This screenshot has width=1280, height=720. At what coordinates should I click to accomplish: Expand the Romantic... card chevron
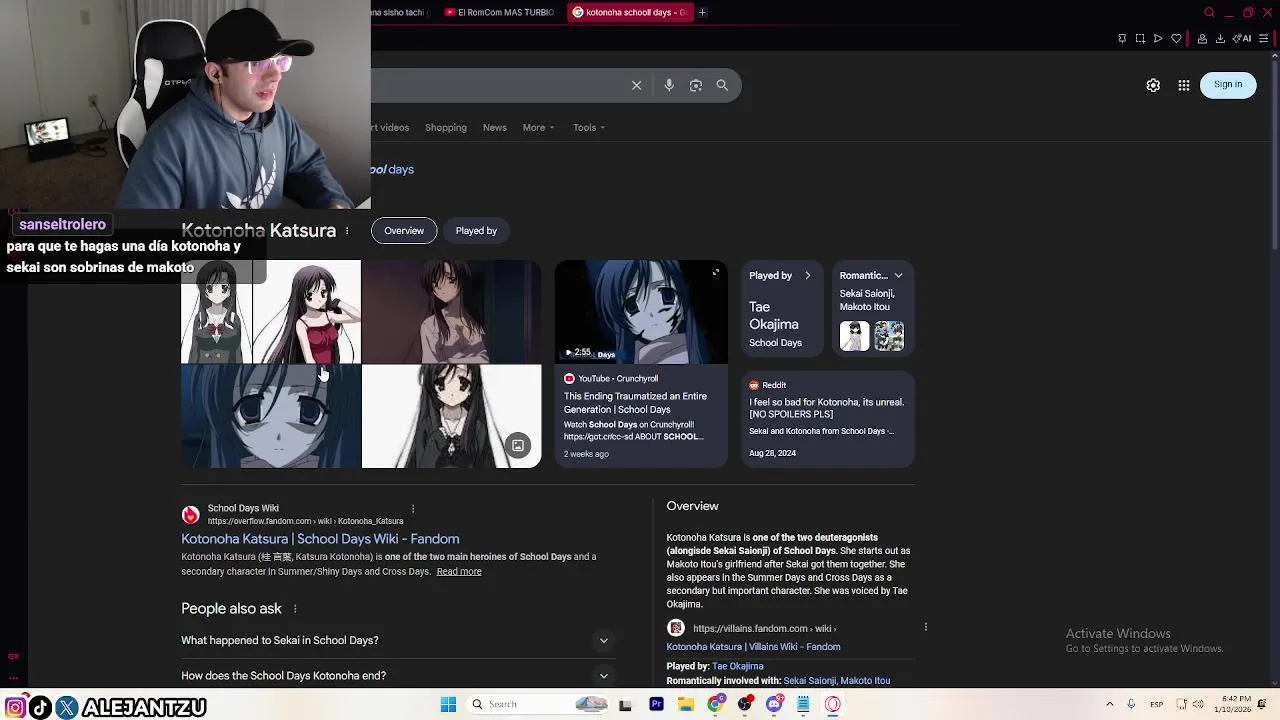coord(898,275)
